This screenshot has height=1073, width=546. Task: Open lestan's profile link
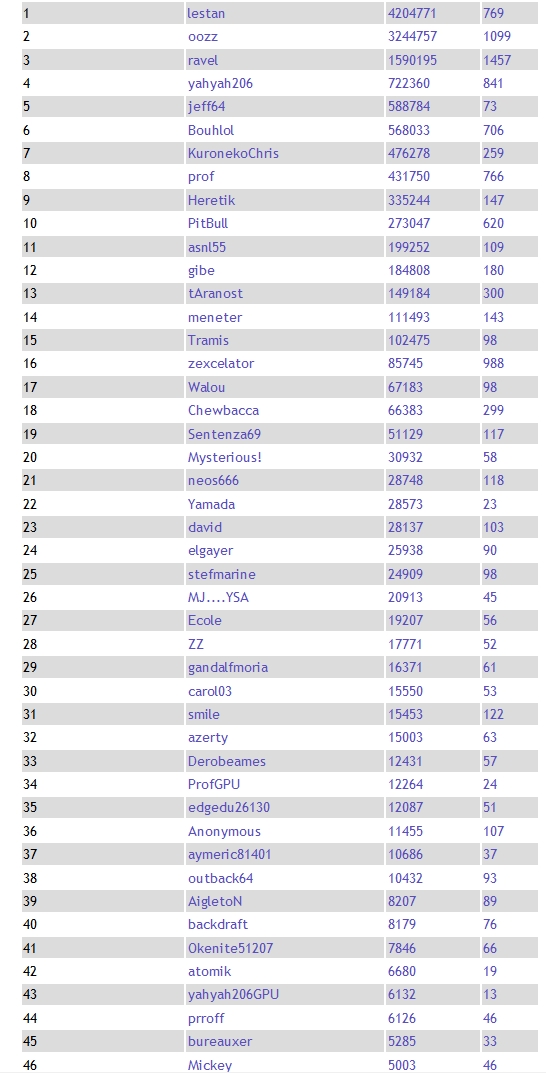click(x=206, y=13)
